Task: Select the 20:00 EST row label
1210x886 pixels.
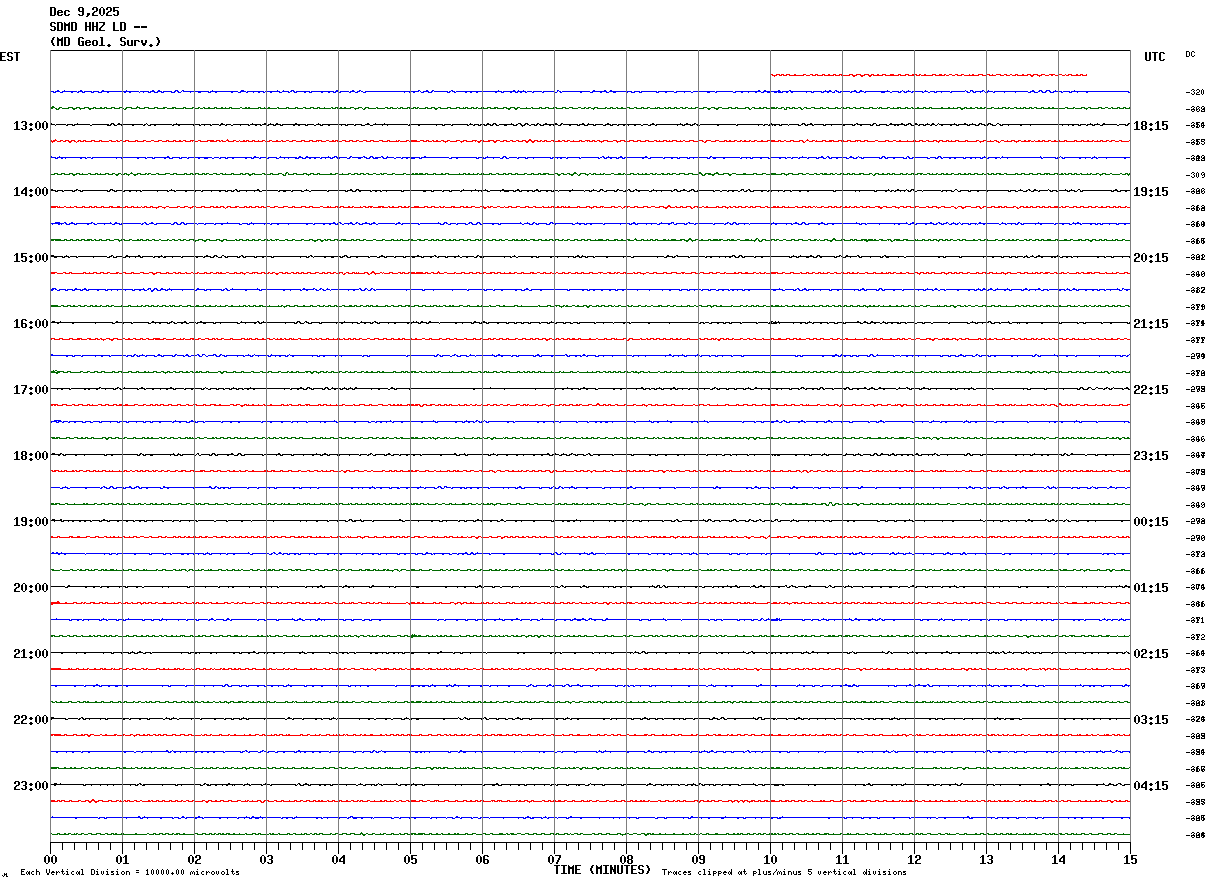Action: 31,588
